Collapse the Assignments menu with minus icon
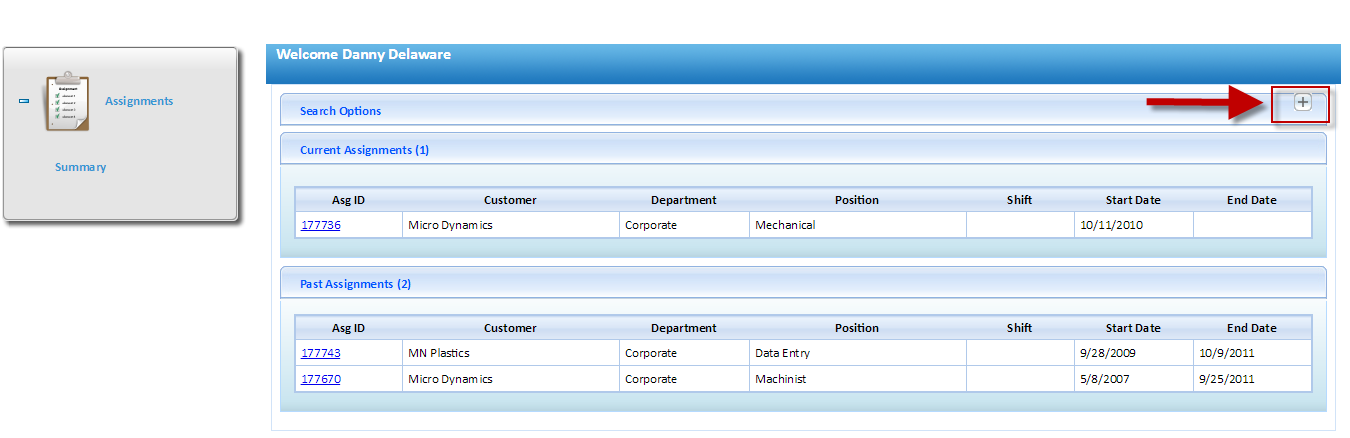 pos(24,101)
